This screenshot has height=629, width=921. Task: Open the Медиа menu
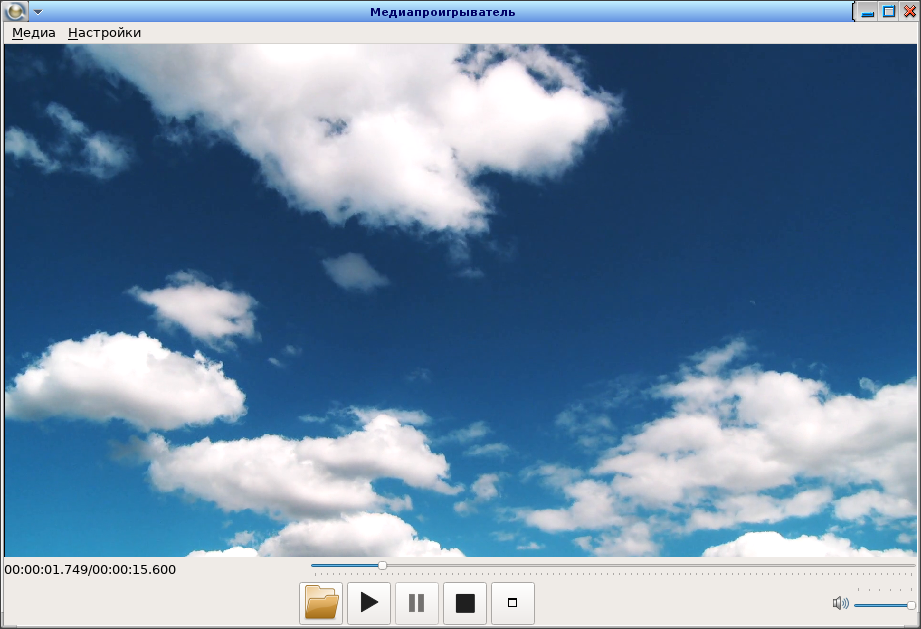(34, 32)
